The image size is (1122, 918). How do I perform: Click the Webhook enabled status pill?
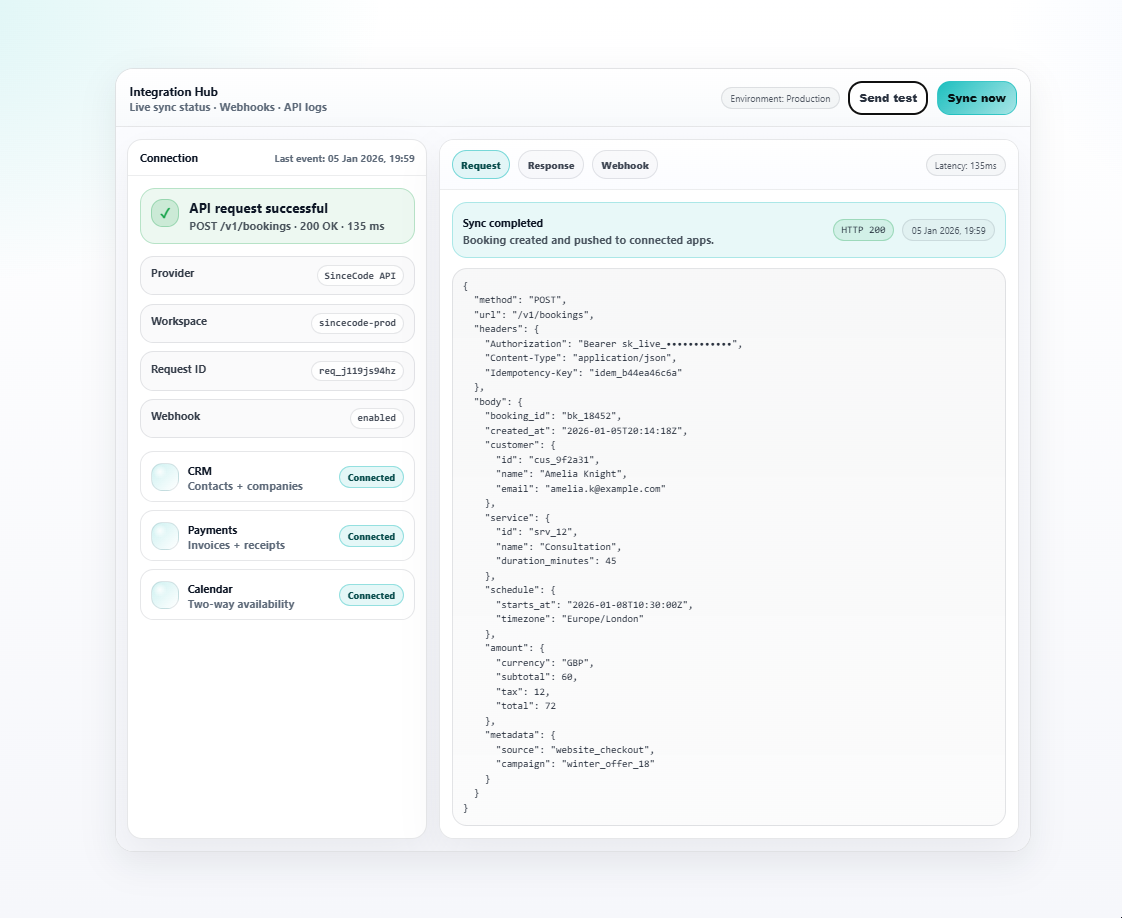(376, 418)
